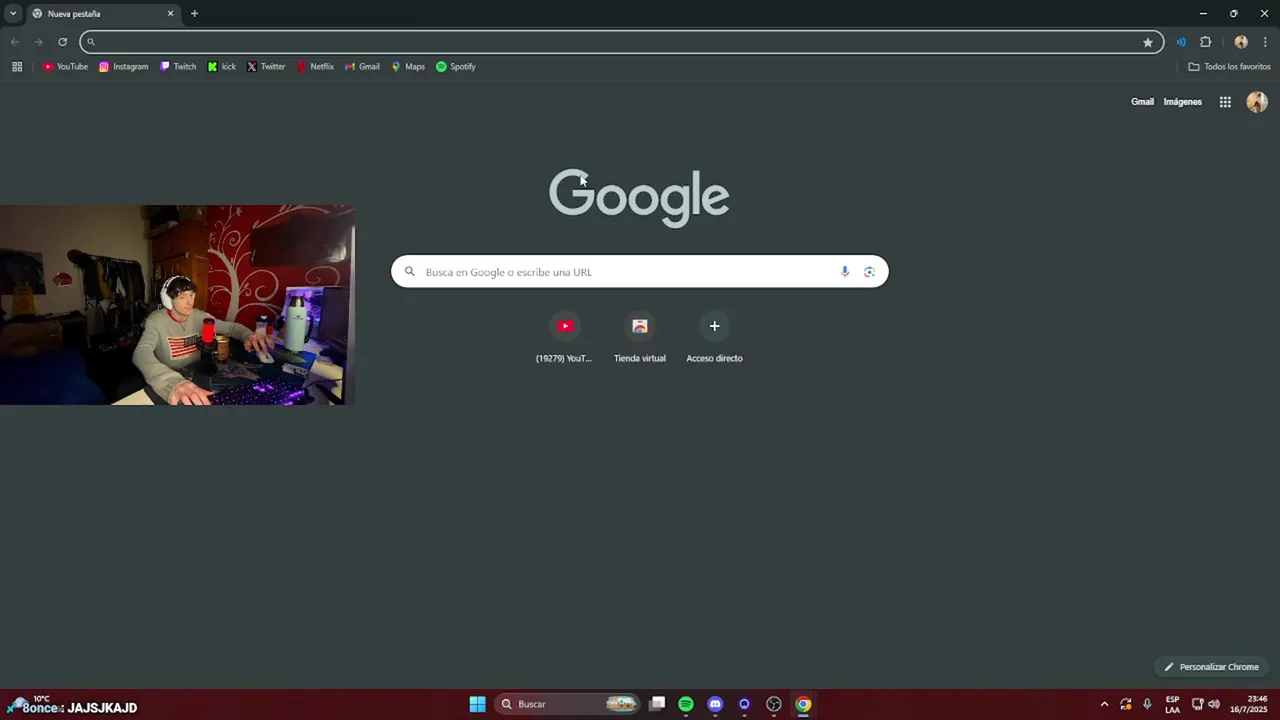Minimize the Chrome window
1280x720 pixels.
1203,14
